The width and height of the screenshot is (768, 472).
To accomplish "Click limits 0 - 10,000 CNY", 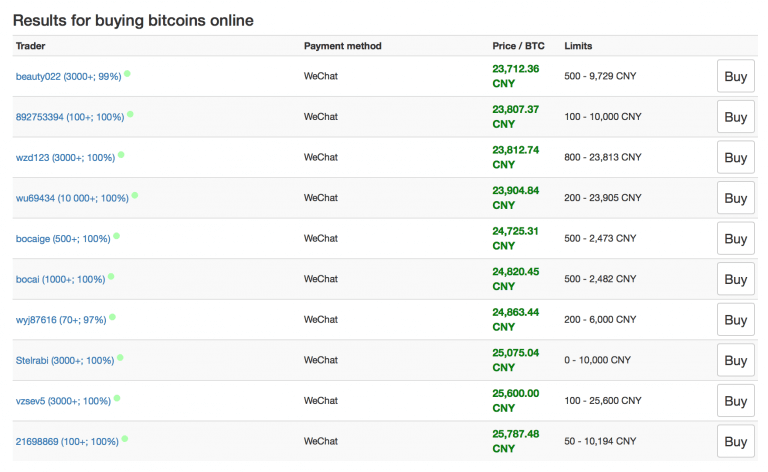I will (x=598, y=360).
